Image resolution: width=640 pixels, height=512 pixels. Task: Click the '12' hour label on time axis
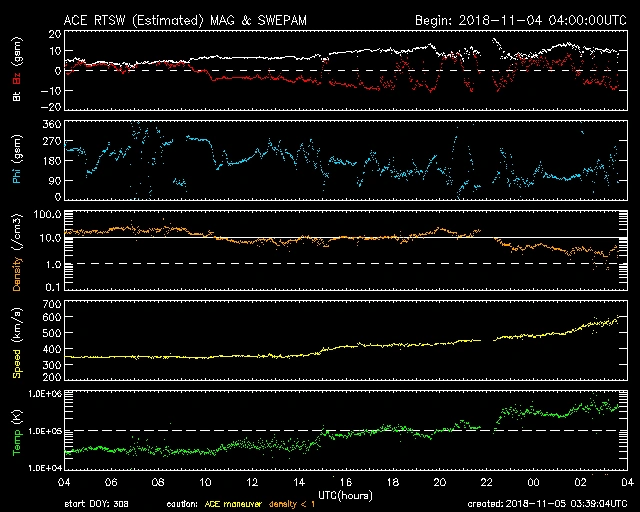click(252, 483)
